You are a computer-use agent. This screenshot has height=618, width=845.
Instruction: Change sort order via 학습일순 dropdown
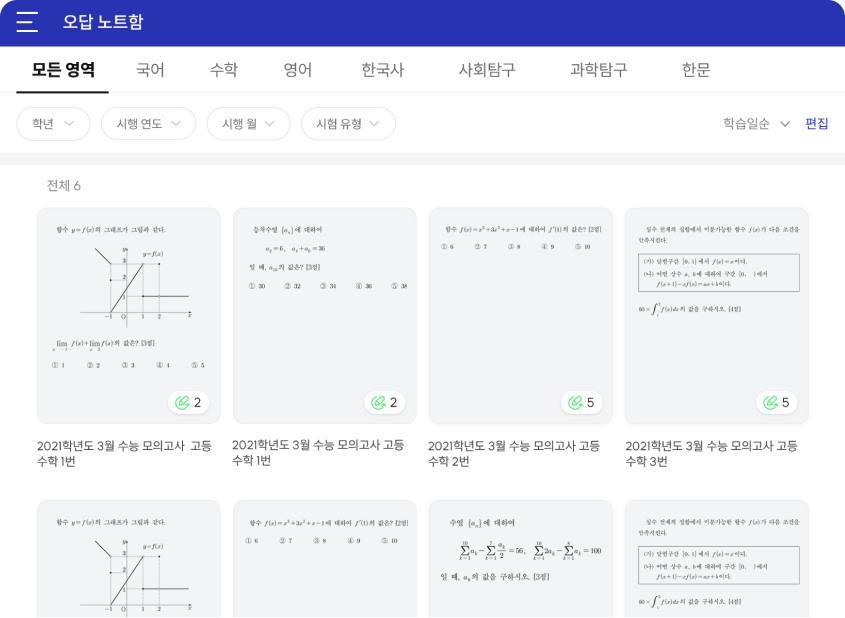pyautogui.click(x=757, y=124)
